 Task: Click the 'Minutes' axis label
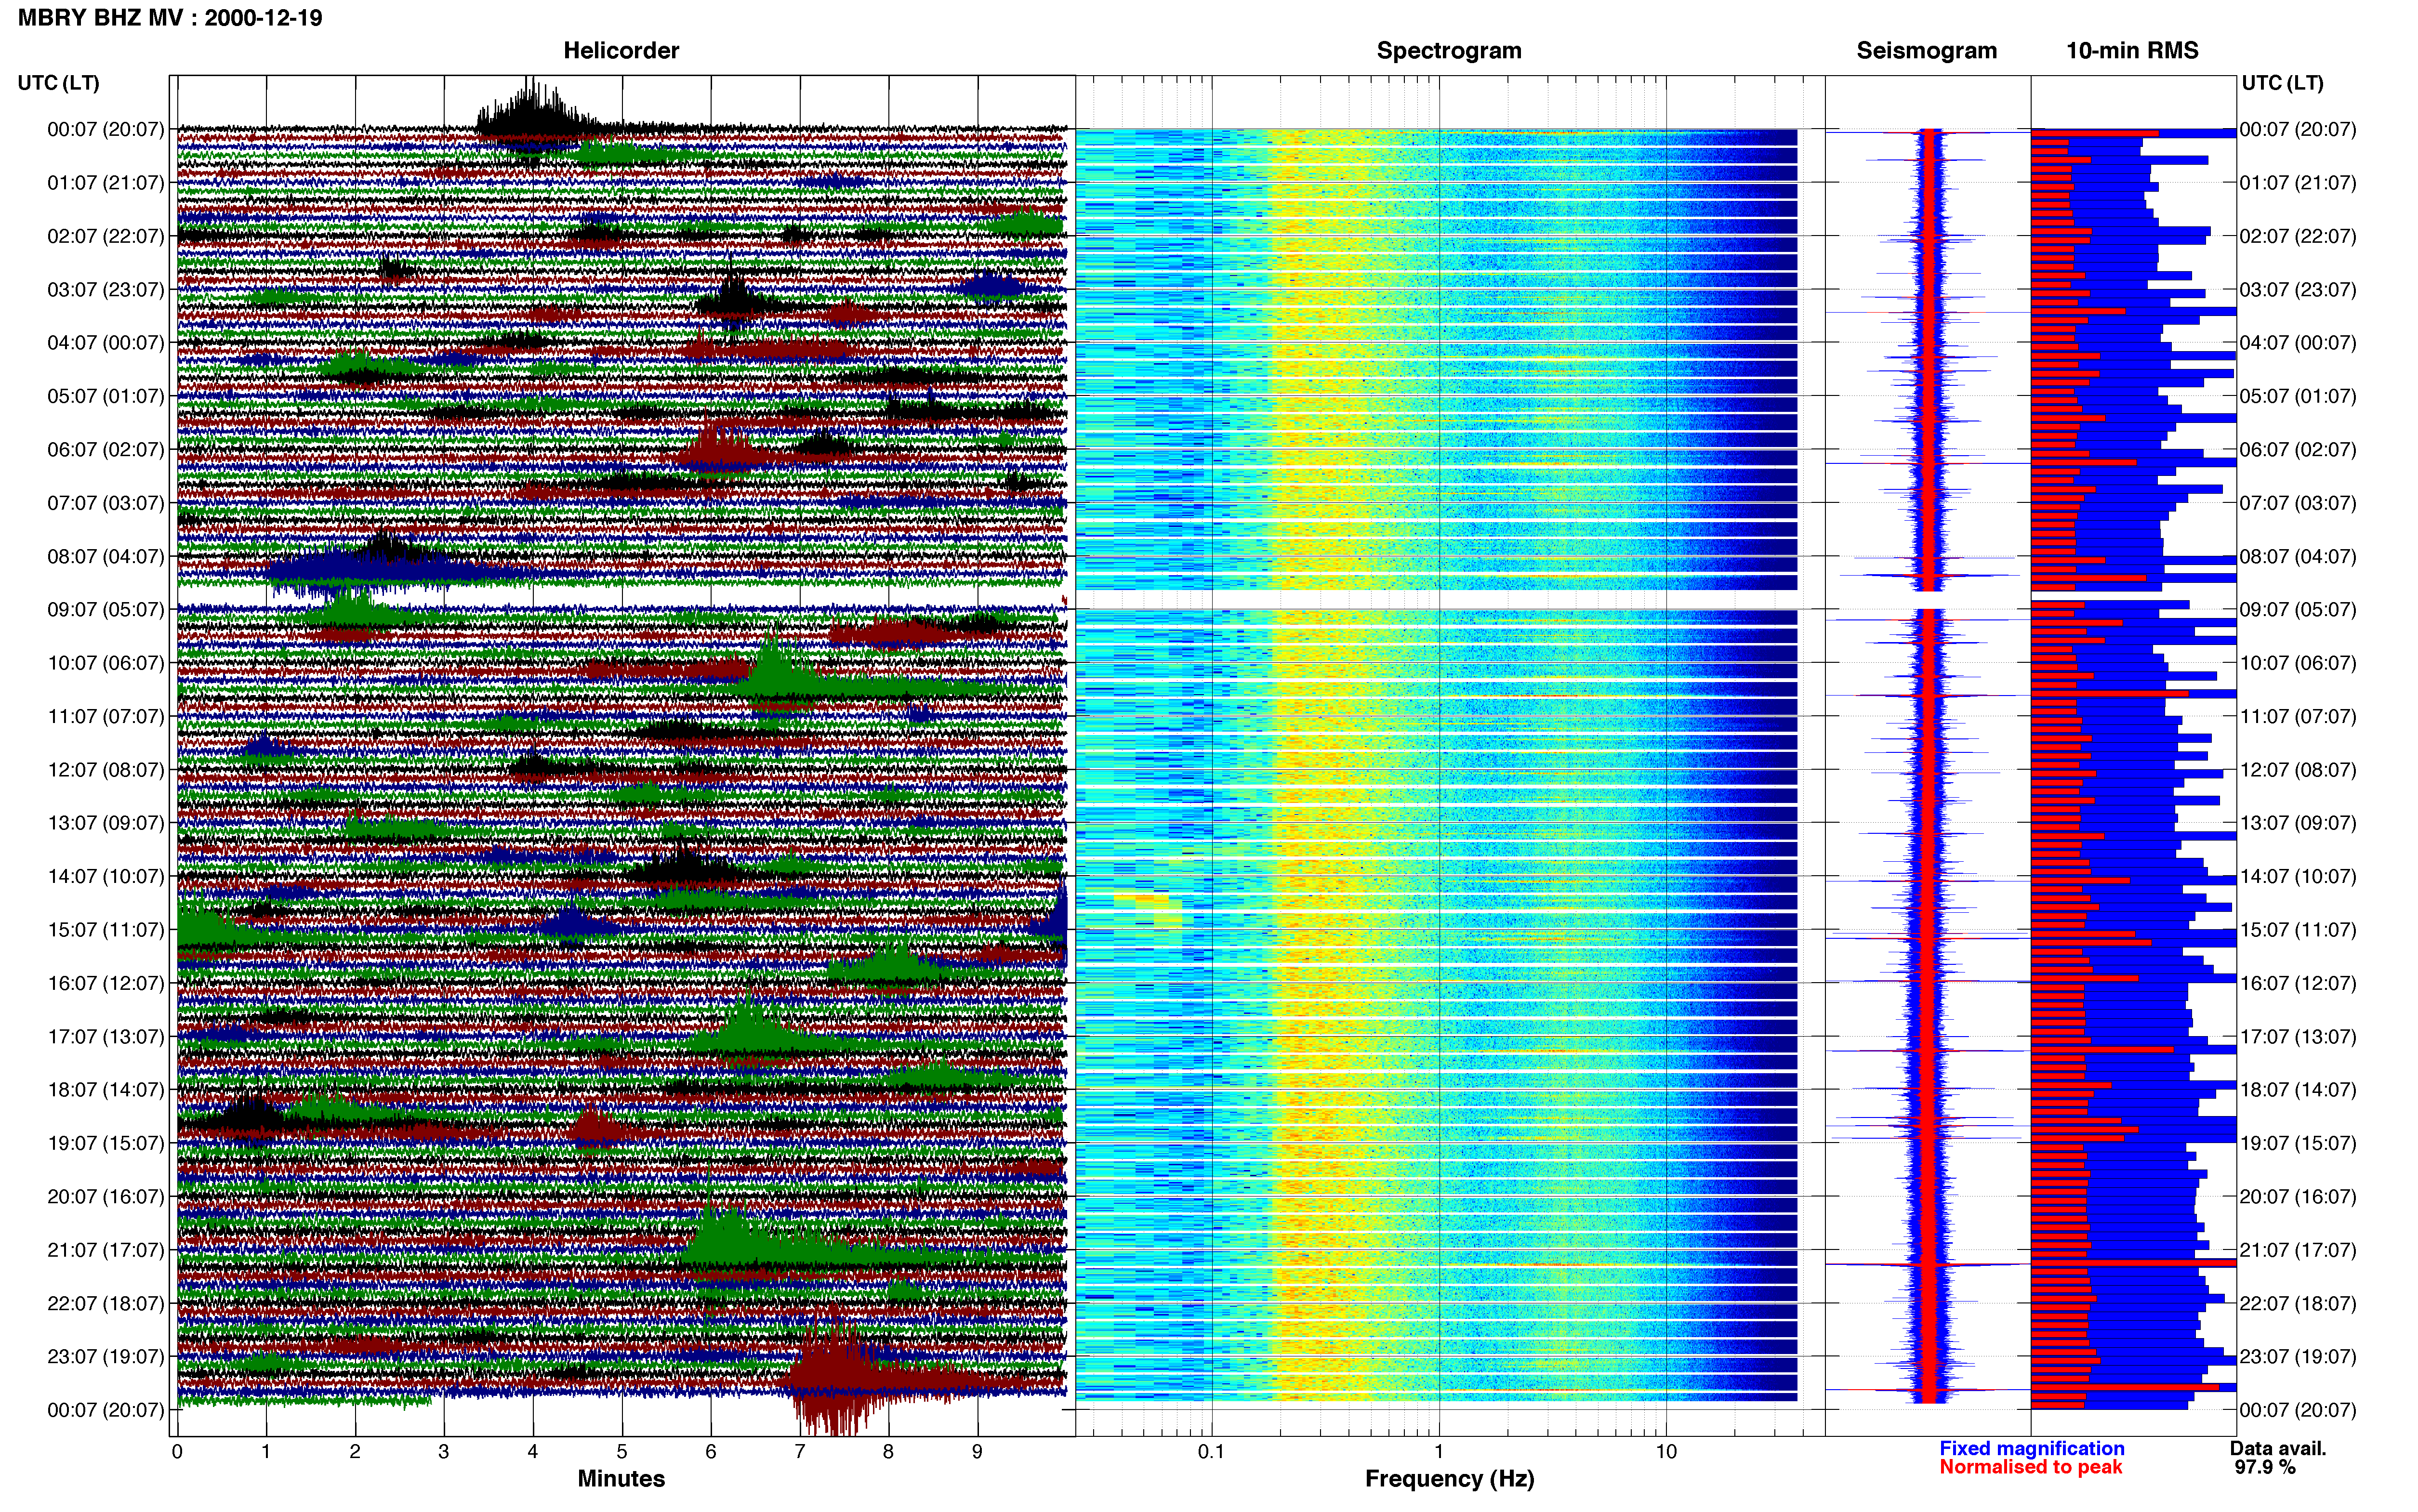tap(621, 1478)
